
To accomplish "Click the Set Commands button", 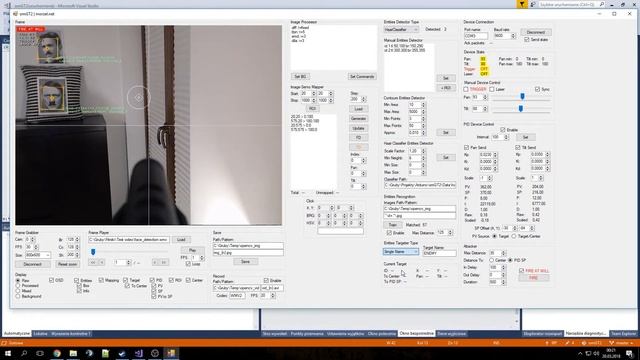I will pyautogui.click(x=362, y=77).
